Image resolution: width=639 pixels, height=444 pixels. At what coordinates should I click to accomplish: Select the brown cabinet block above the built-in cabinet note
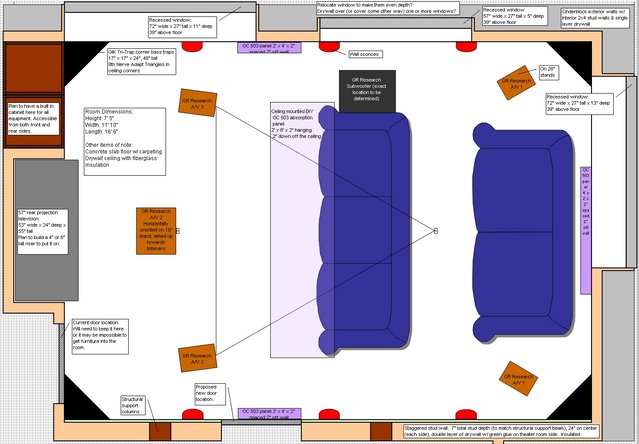[33, 68]
